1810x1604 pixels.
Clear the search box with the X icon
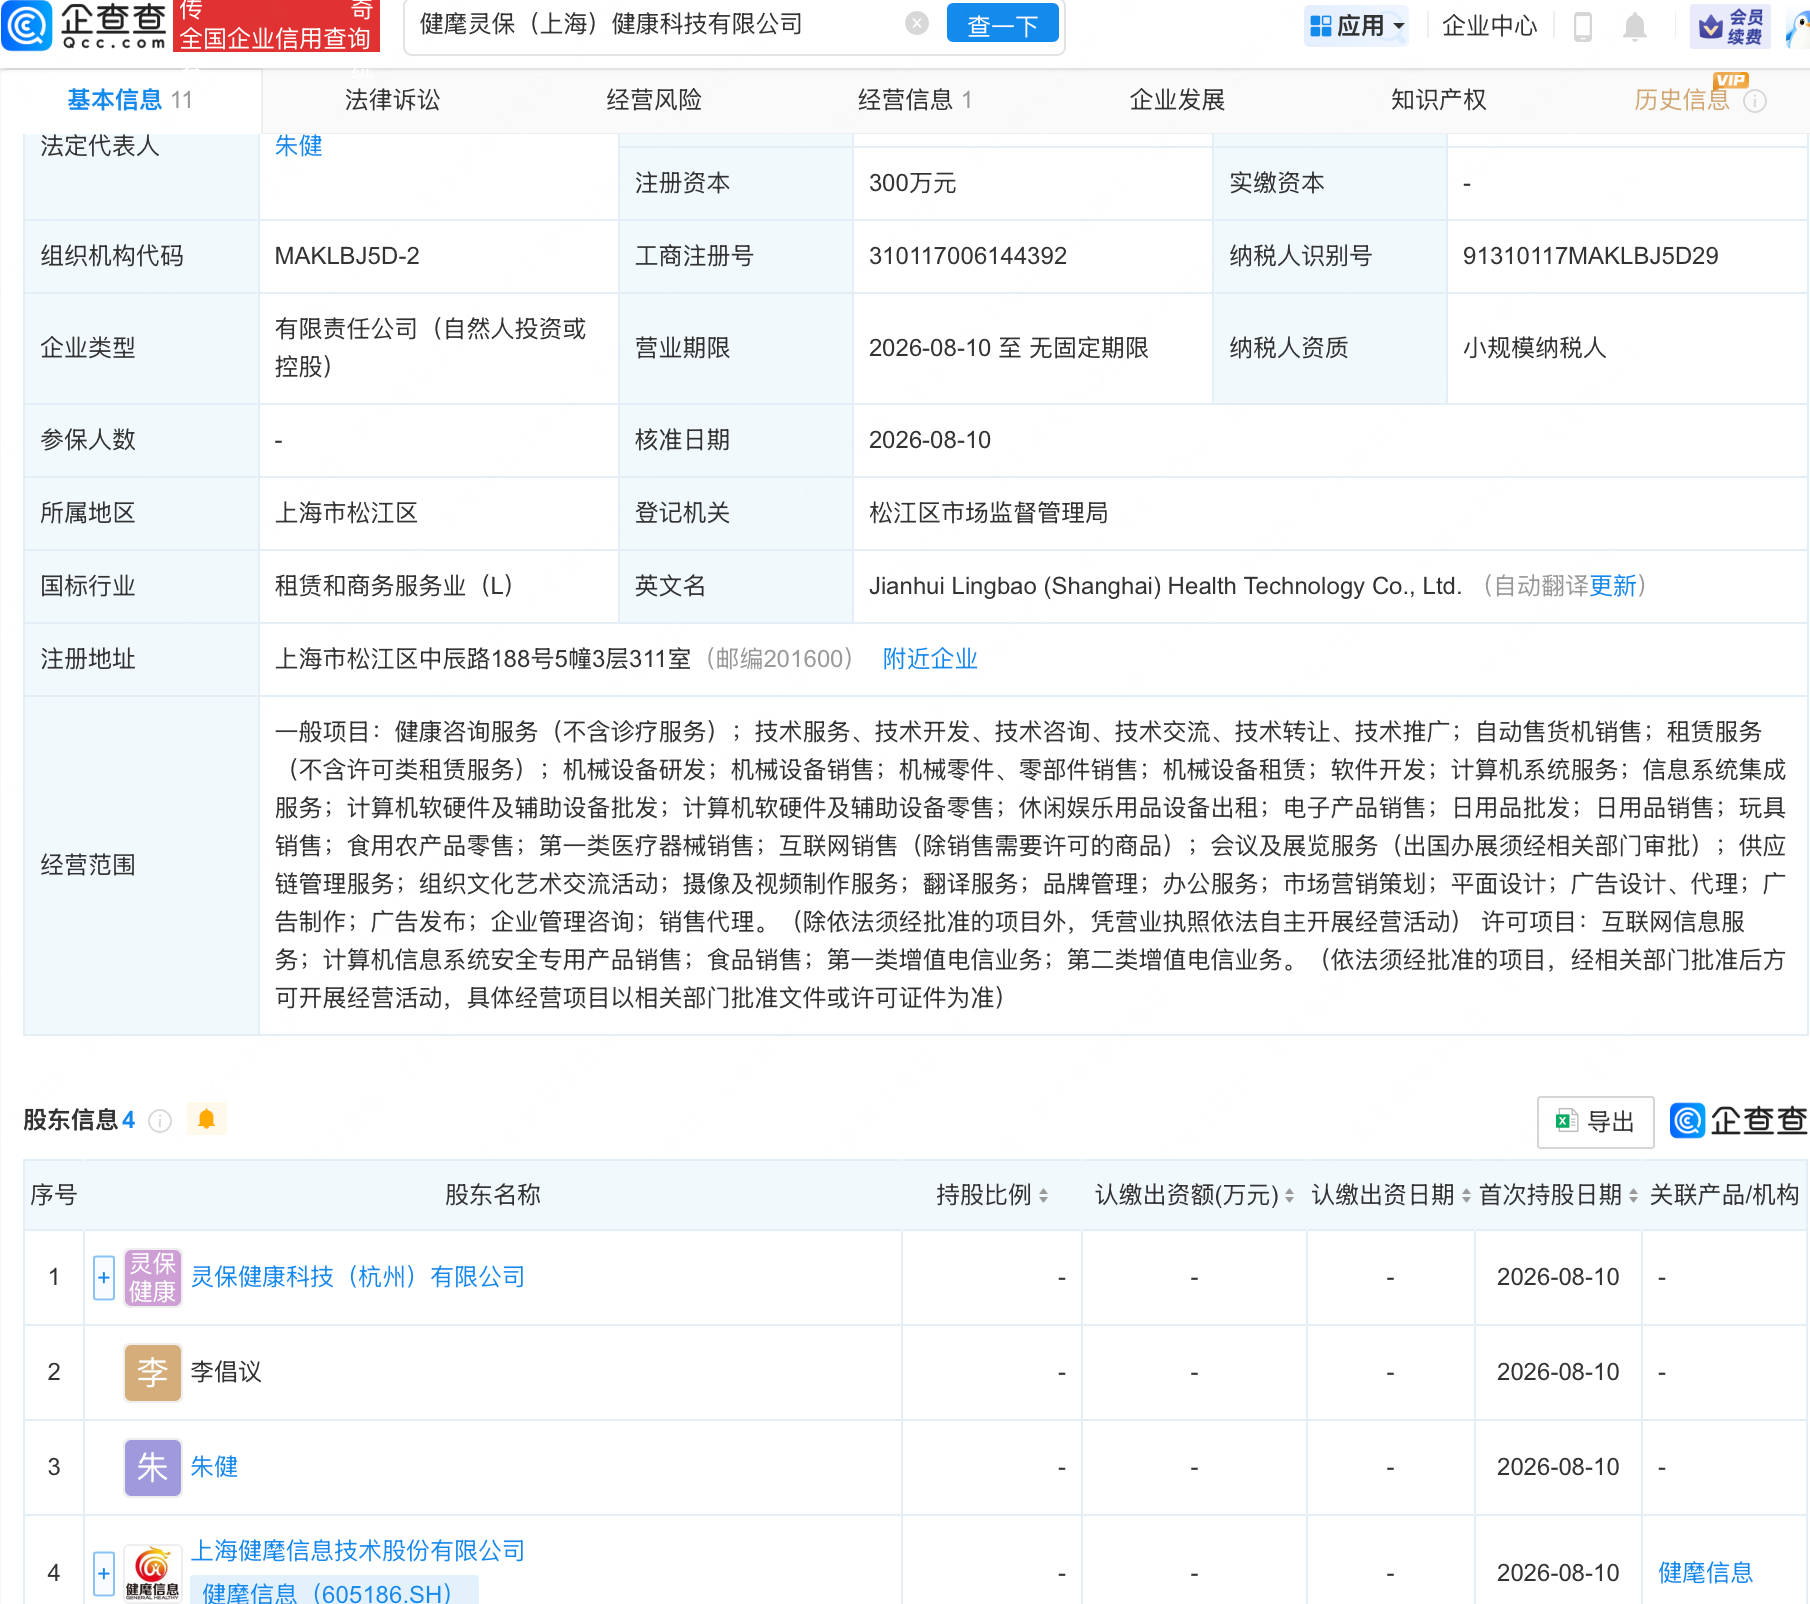[917, 24]
